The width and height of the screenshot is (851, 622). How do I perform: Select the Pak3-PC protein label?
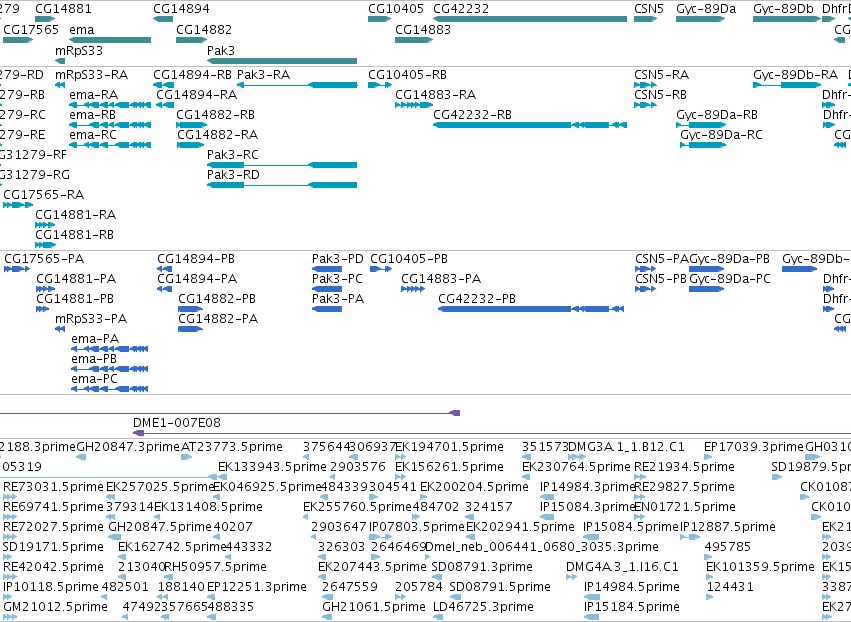[x=337, y=278]
